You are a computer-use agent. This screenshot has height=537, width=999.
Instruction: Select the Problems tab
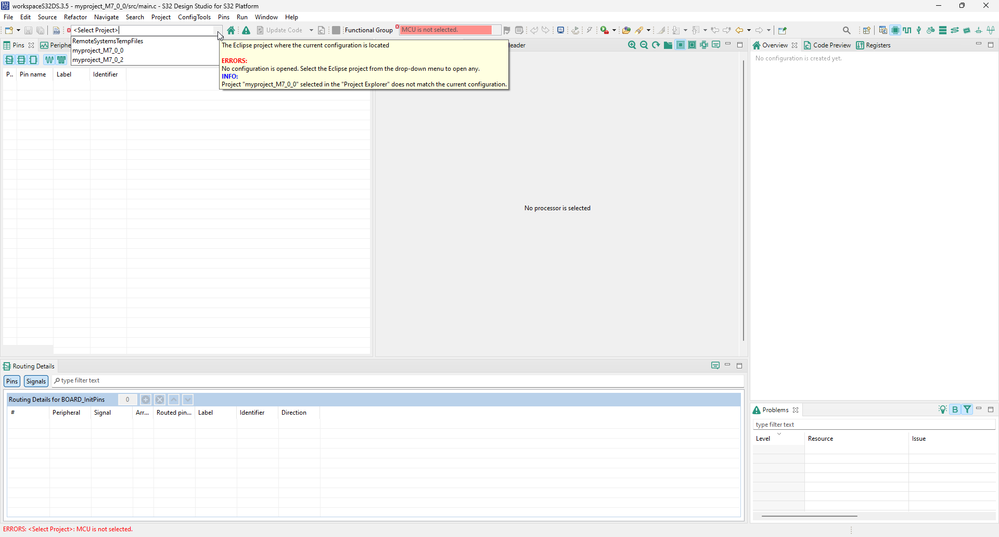775,410
